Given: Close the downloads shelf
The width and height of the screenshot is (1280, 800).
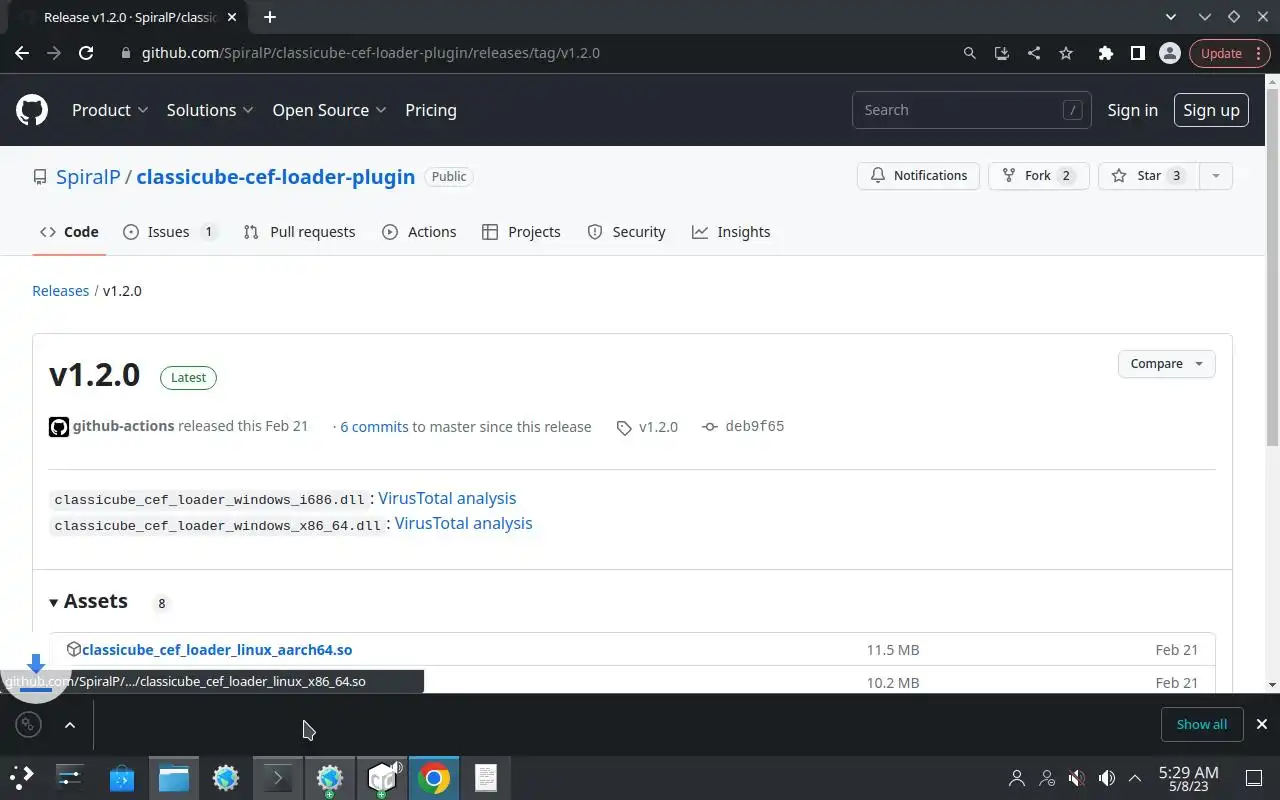Looking at the screenshot, I should (1262, 724).
